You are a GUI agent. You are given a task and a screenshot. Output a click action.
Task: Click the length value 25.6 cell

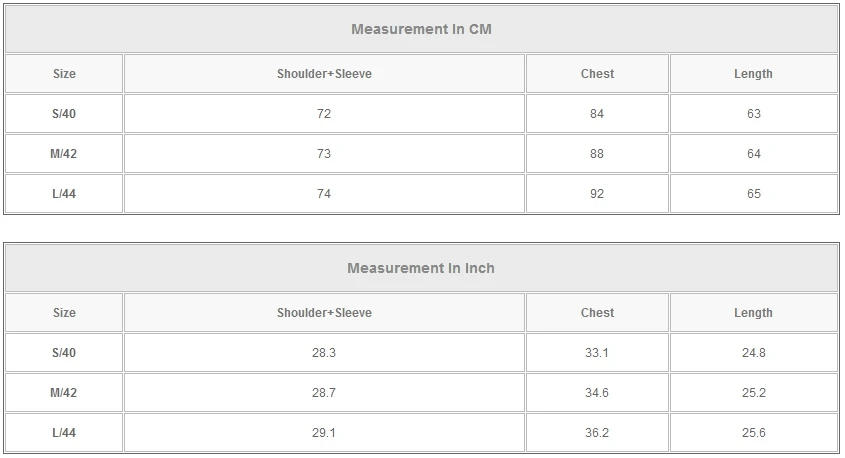[753, 433]
